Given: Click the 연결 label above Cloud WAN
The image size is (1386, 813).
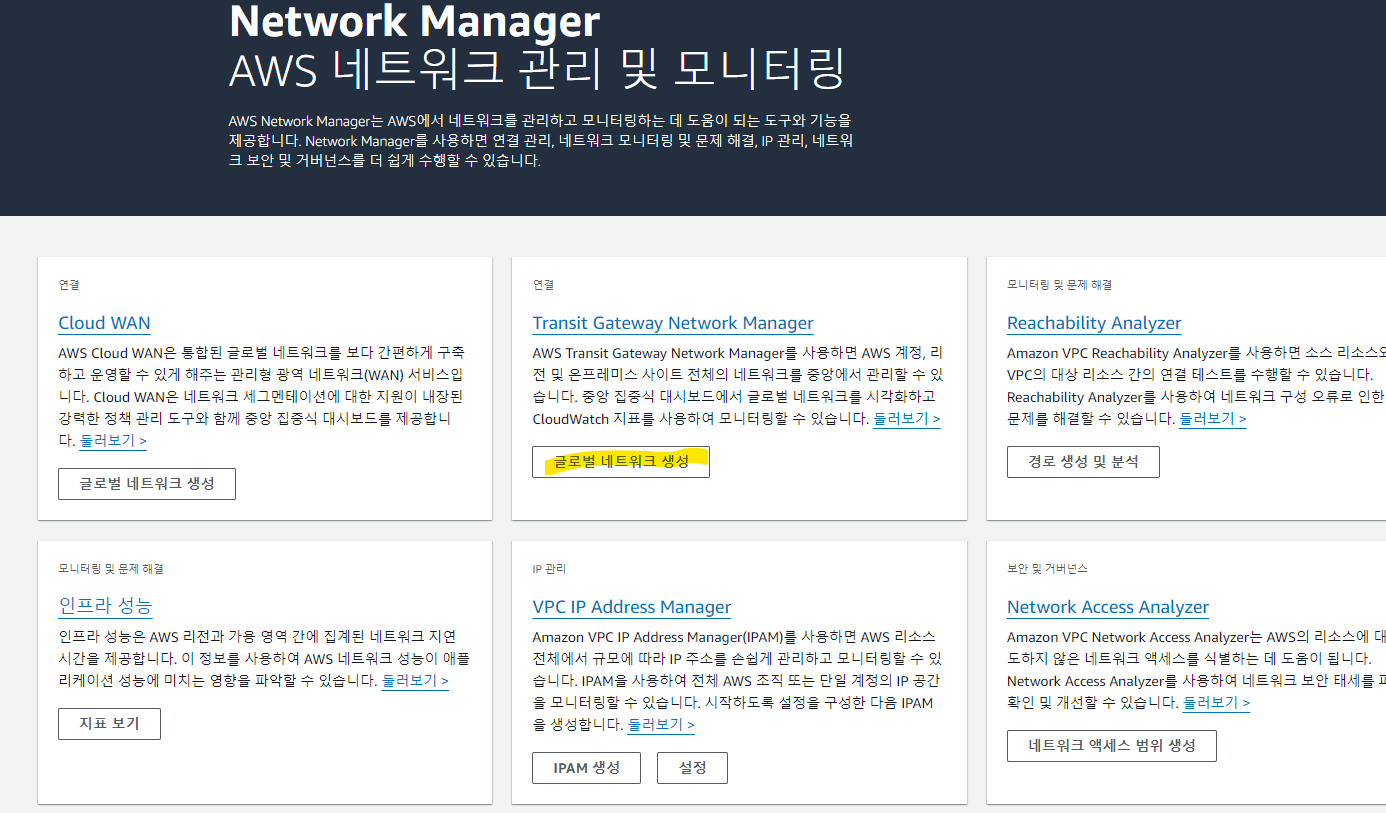Looking at the screenshot, I should [68, 285].
